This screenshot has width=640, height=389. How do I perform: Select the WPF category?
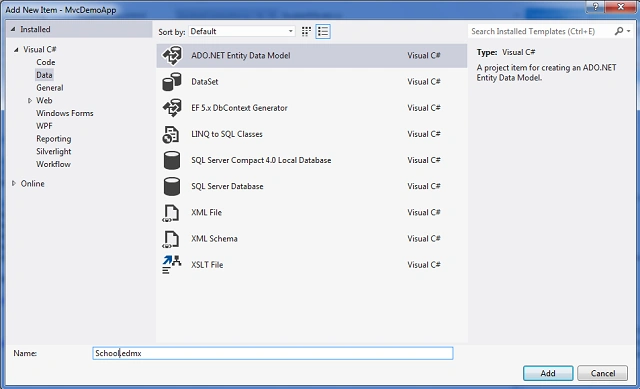click(44, 126)
